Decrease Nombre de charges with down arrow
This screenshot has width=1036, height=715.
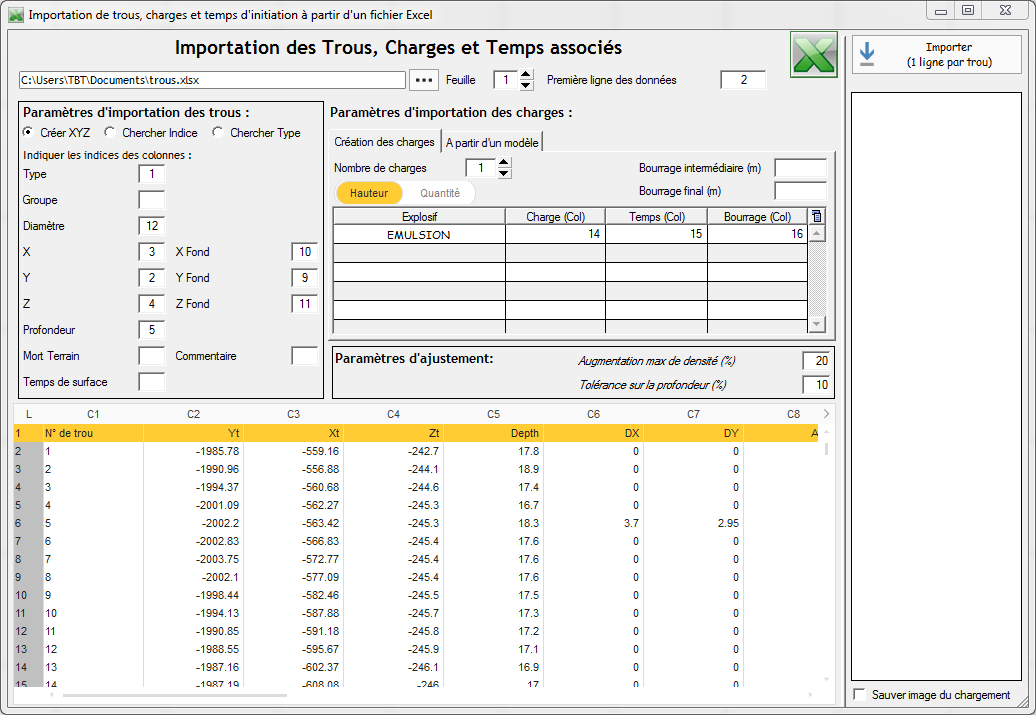504,173
